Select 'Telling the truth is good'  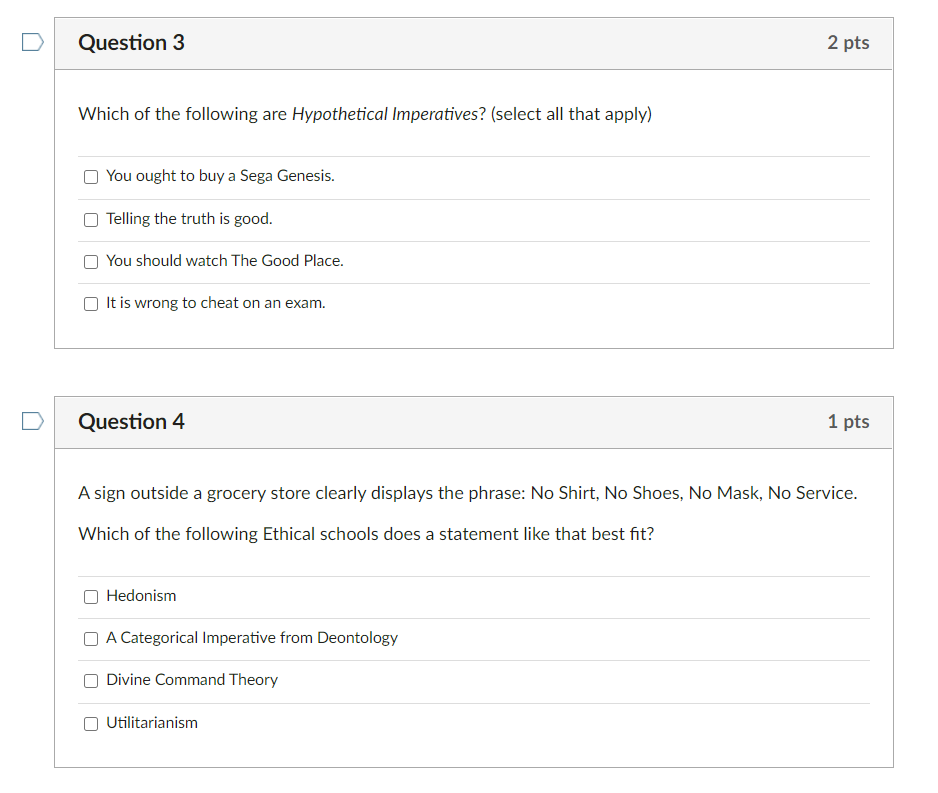pyautogui.click(x=90, y=219)
